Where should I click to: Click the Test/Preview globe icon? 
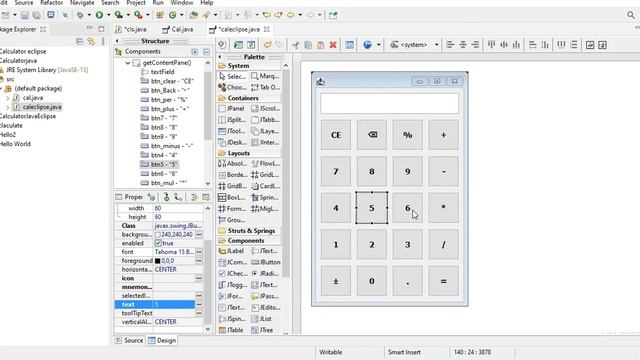[367, 45]
